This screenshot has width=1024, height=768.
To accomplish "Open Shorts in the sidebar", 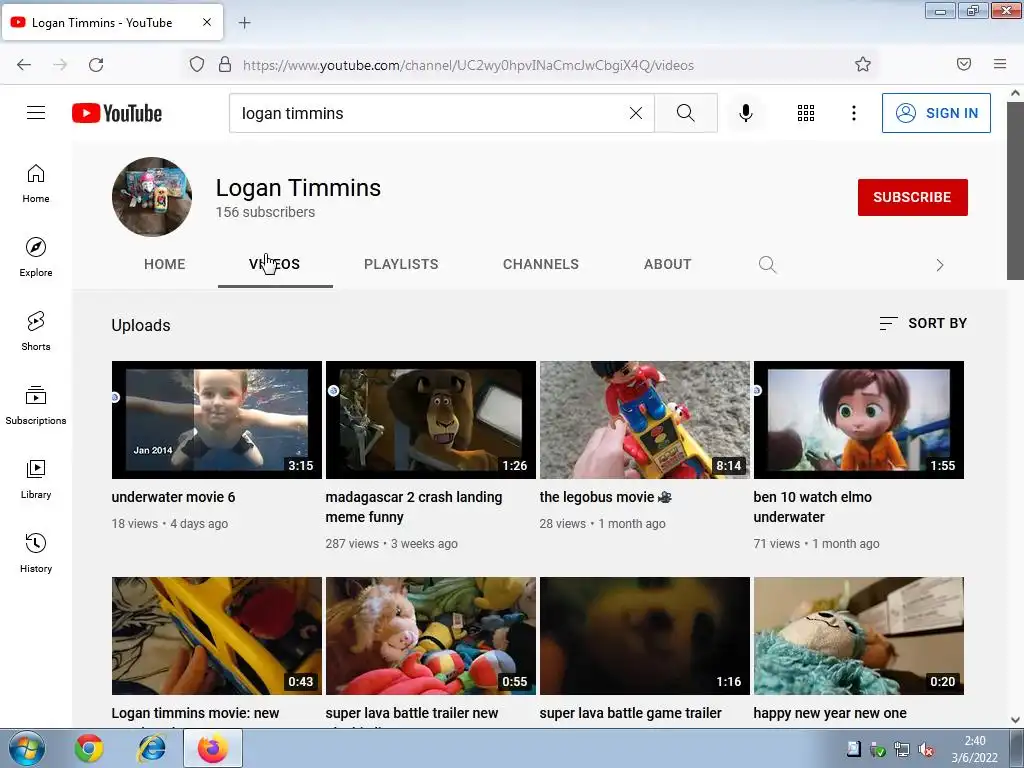I will tap(36, 331).
